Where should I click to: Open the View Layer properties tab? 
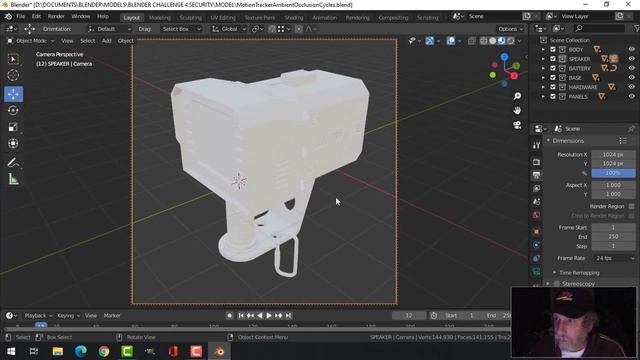coord(536,188)
